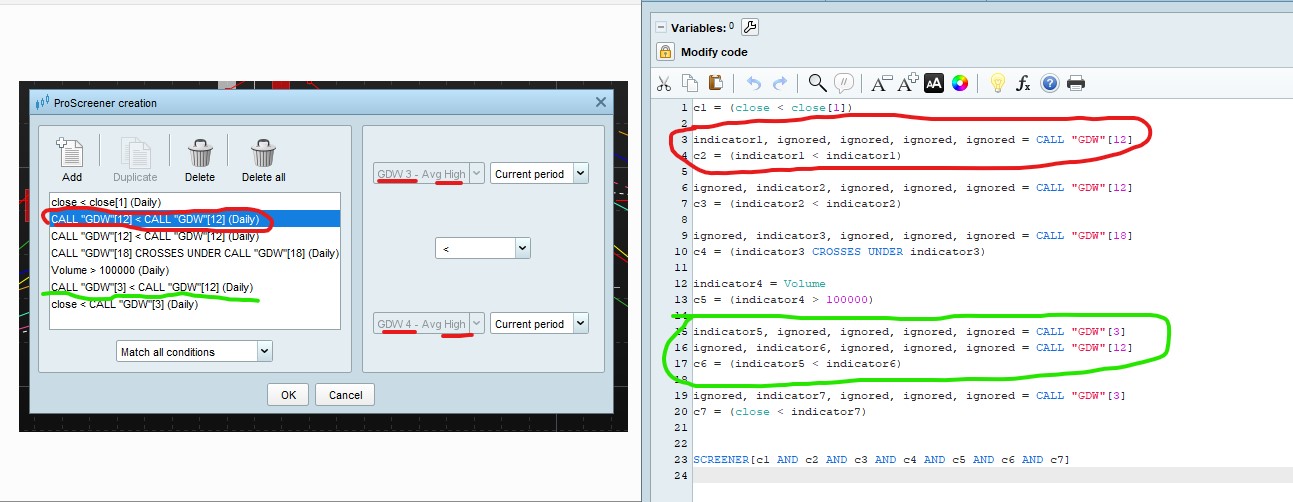The height and width of the screenshot is (502, 1293).
Task: Click code line 17 'c6 = (indicator5 < indicator6)'
Action: [x=797, y=363]
